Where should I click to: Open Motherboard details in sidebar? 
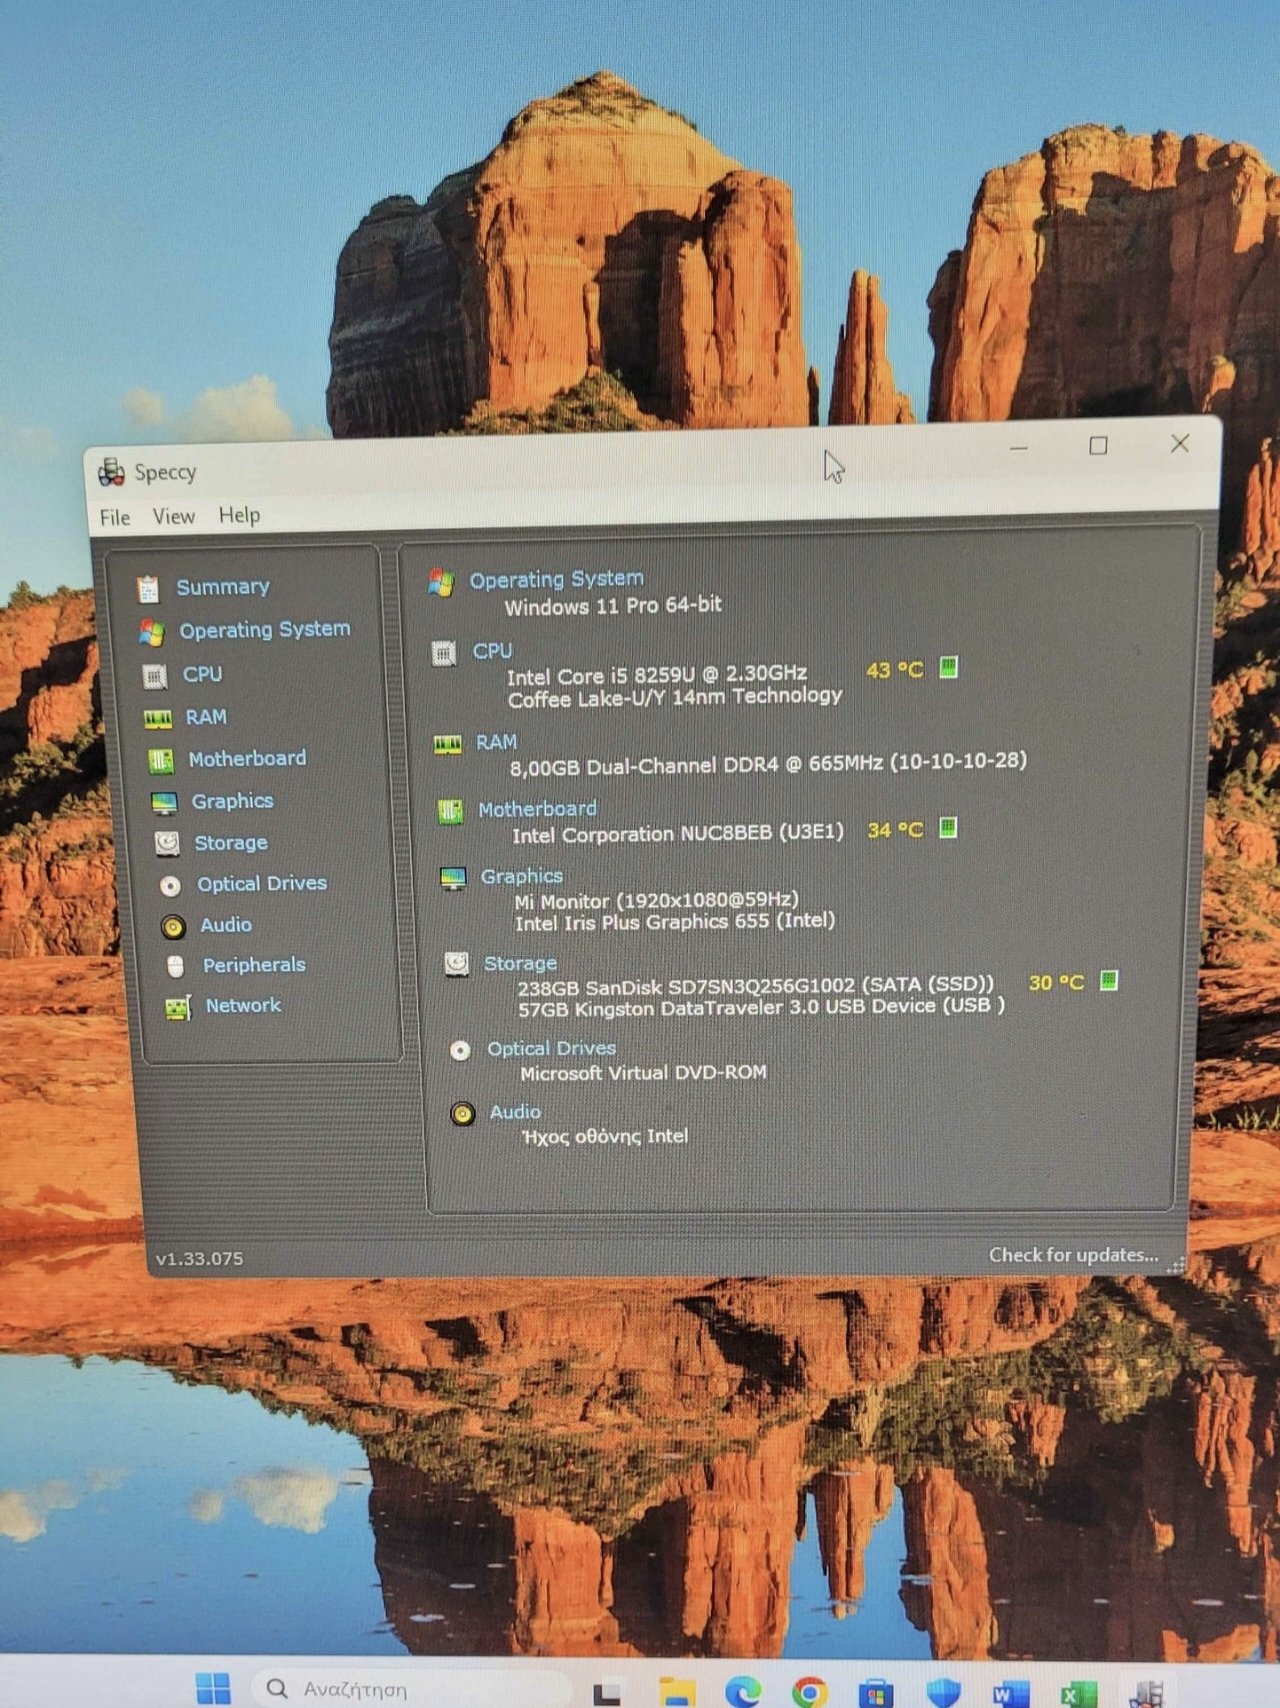tap(247, 759)
